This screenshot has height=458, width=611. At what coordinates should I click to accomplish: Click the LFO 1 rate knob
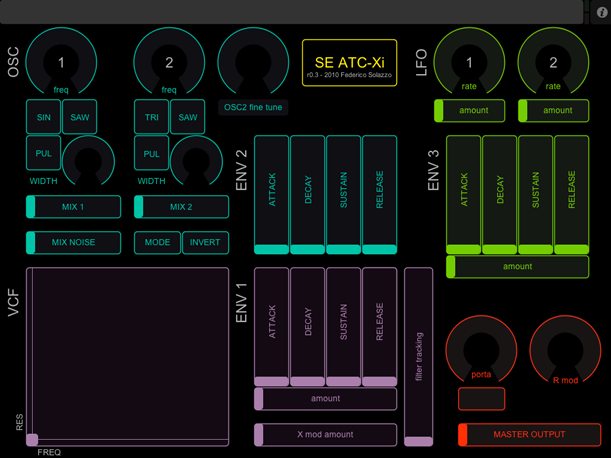pyautogui.click(x=469, y=62)
